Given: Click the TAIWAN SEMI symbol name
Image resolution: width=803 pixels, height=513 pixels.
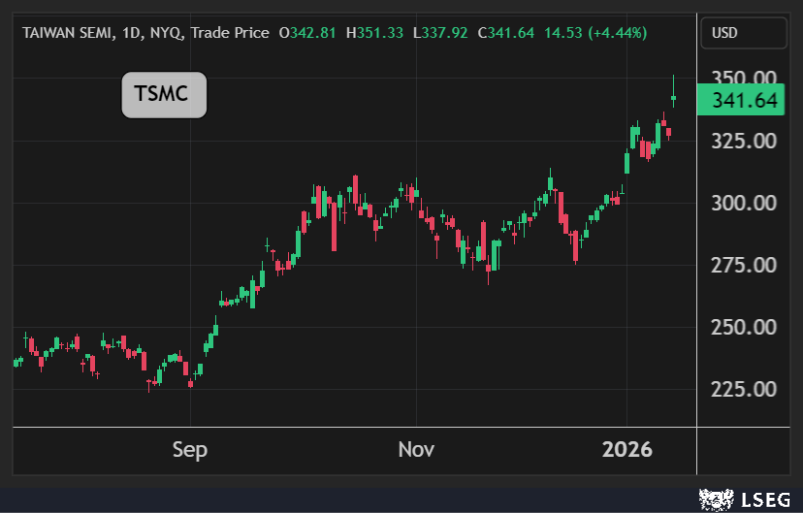Looking at the screenshot, I should pyautogui.click(x=66, y=33).
